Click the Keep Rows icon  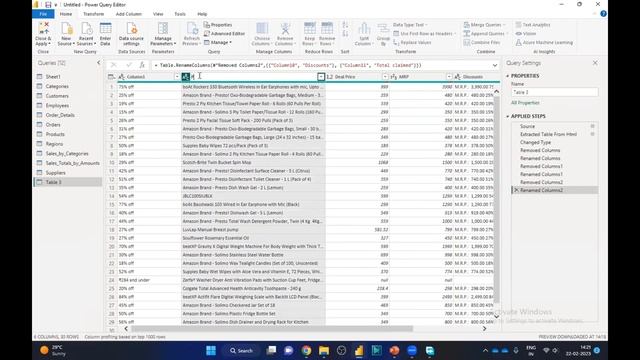[x=309, y=29]
